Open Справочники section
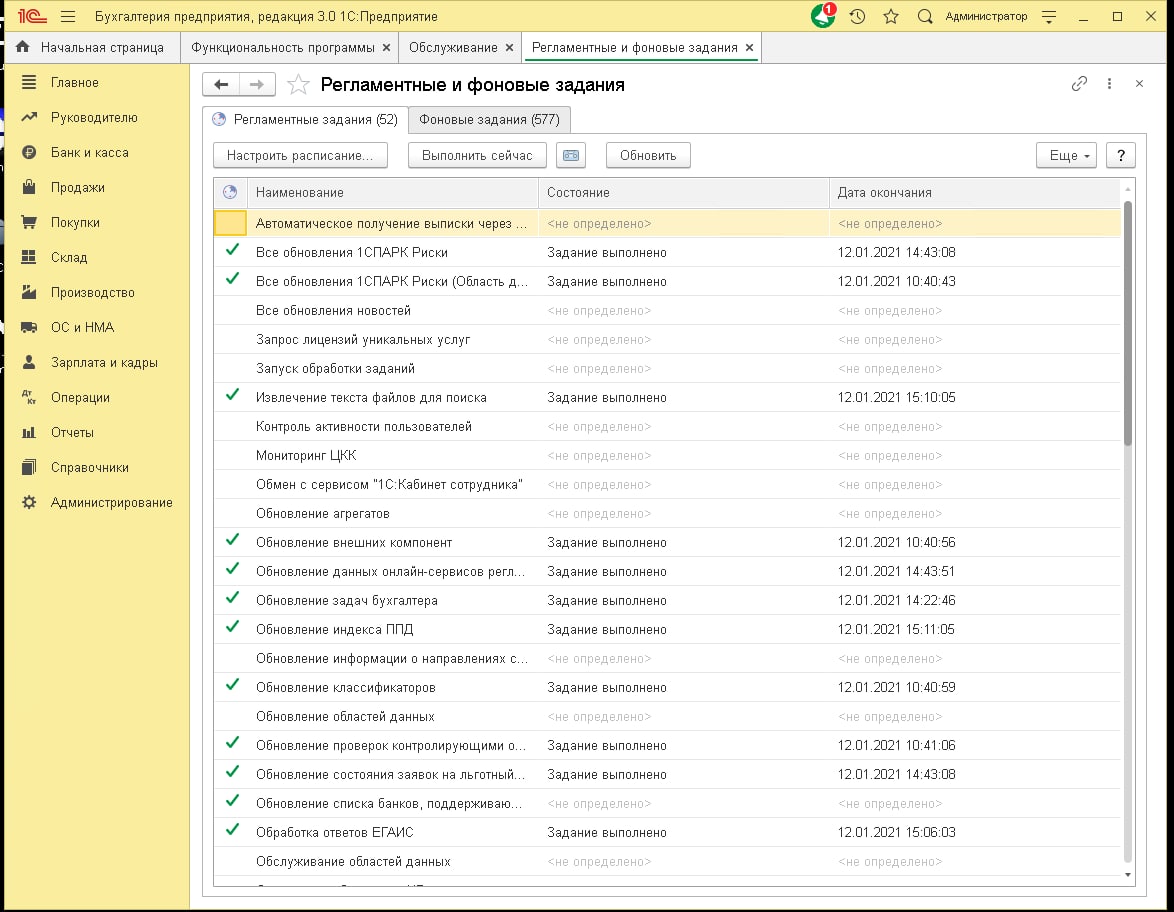The height and width of the screenshot is (912, 1174). click(x=90, y=467)
